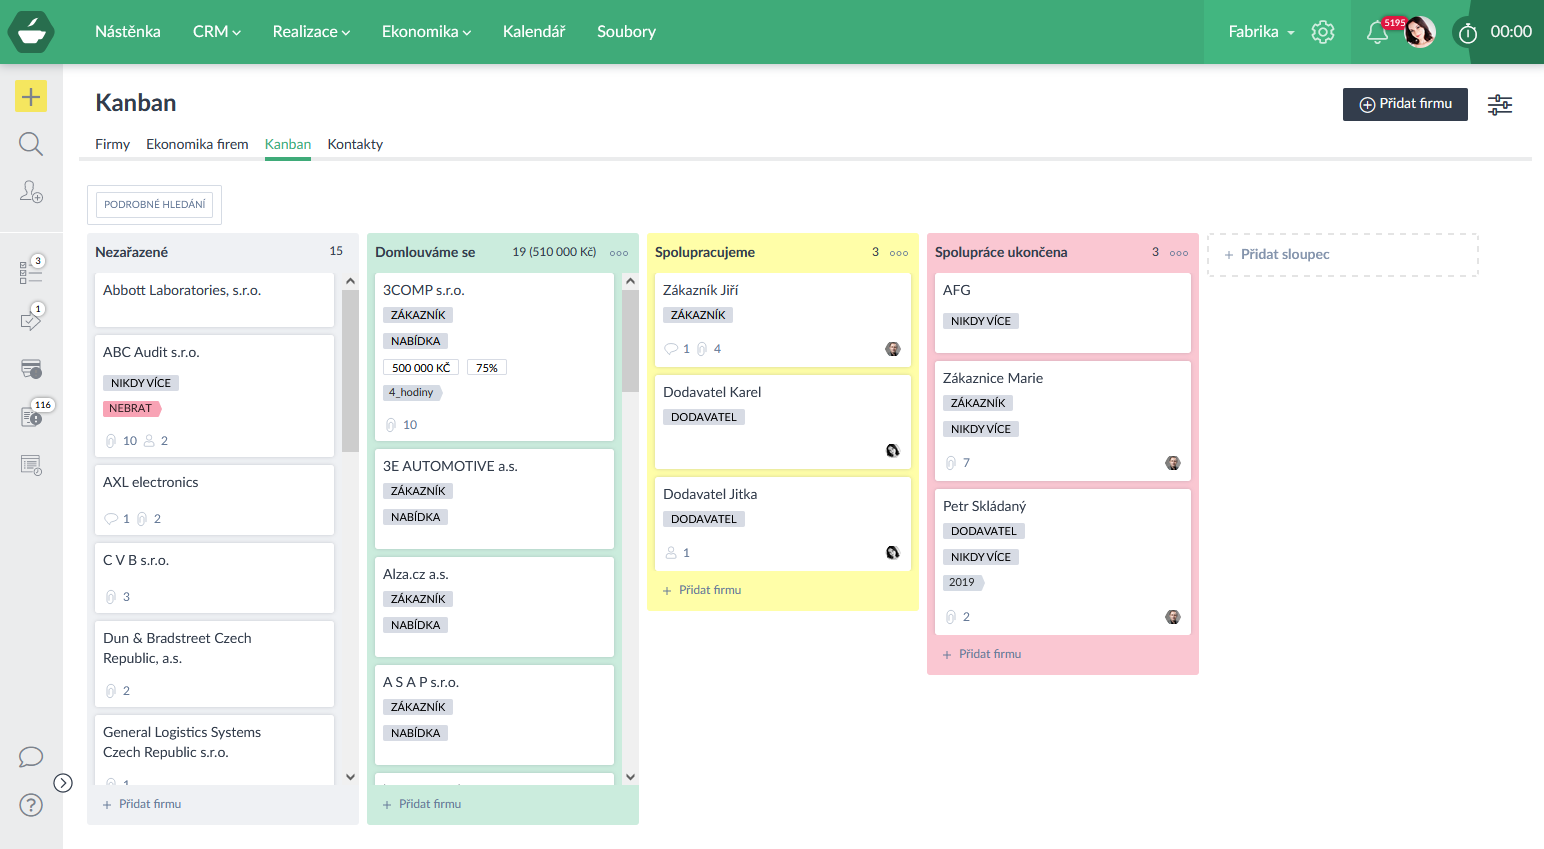Image resolution: width=1544 pixels, height=849 pixels.
Task: Click the add user sidebar icon
Action: [x=31, y=191]
